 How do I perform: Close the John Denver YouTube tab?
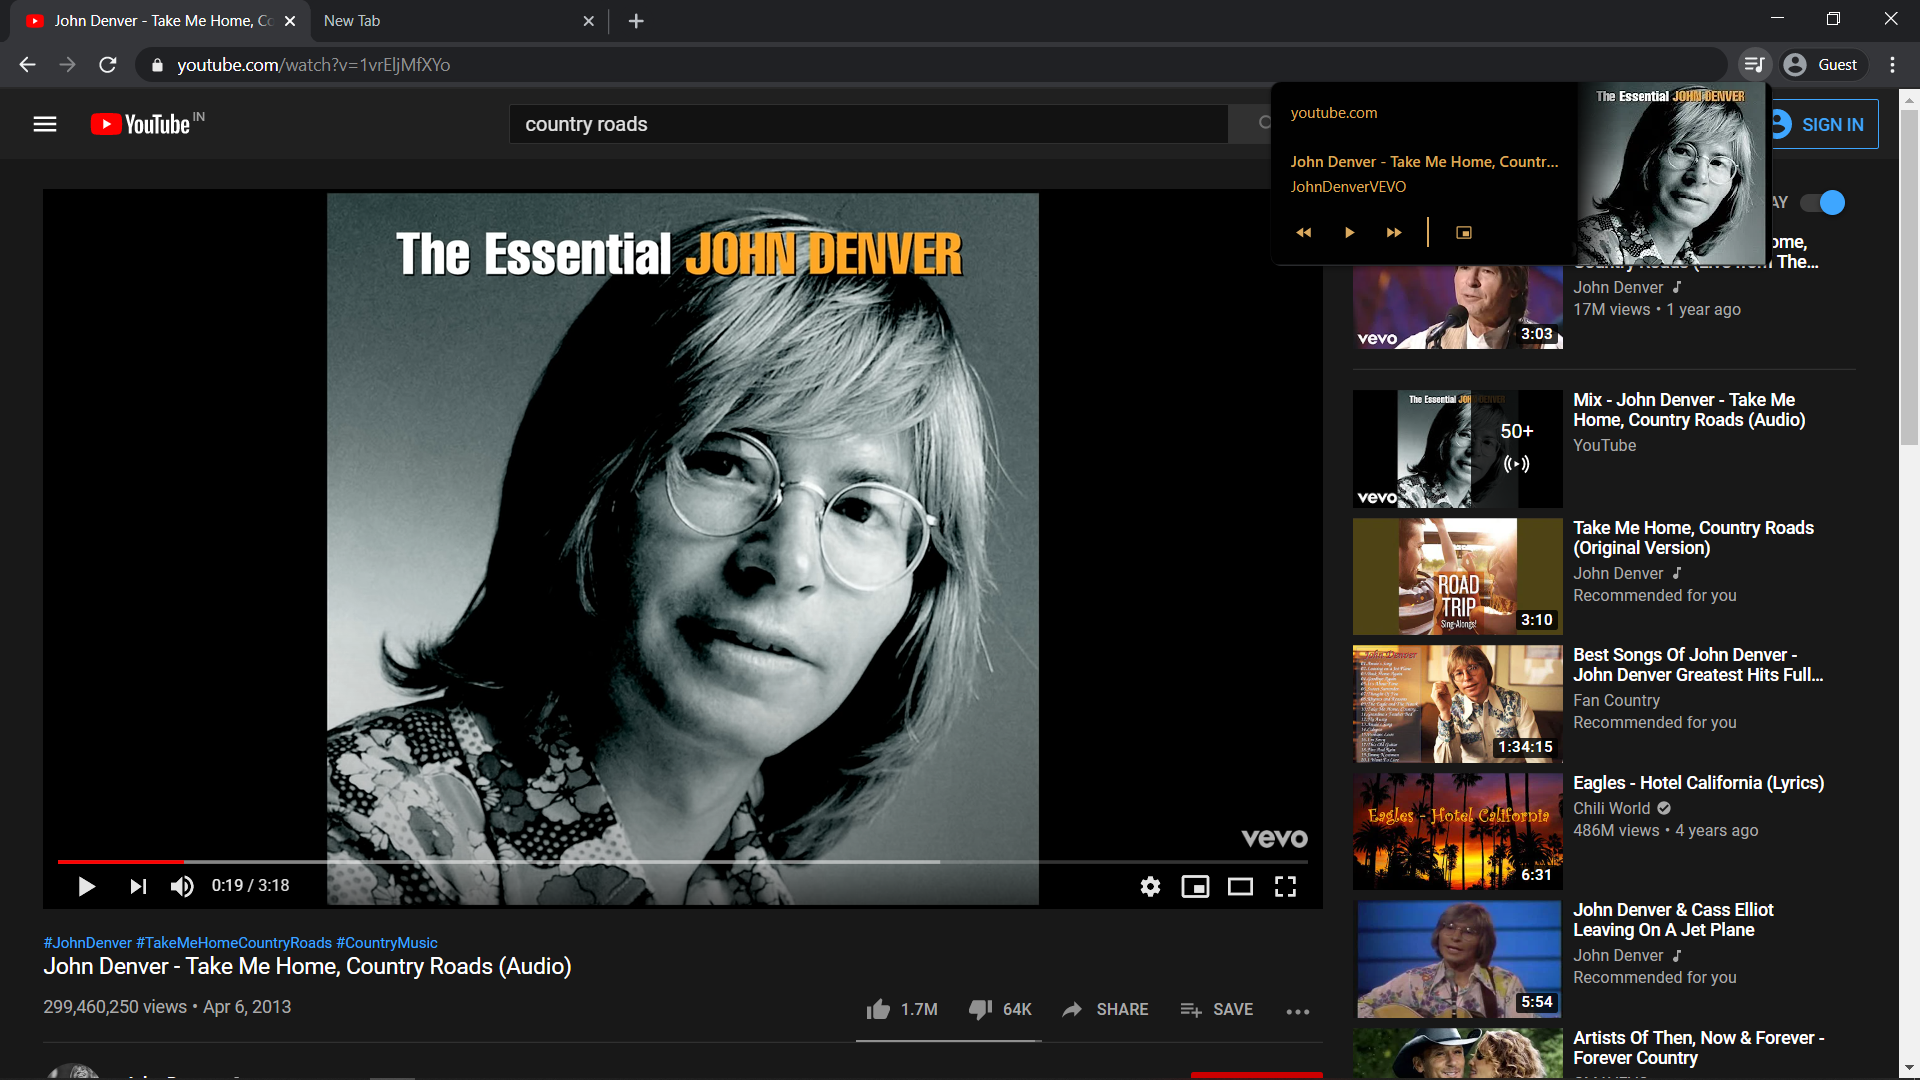click(x=290, y=21)
